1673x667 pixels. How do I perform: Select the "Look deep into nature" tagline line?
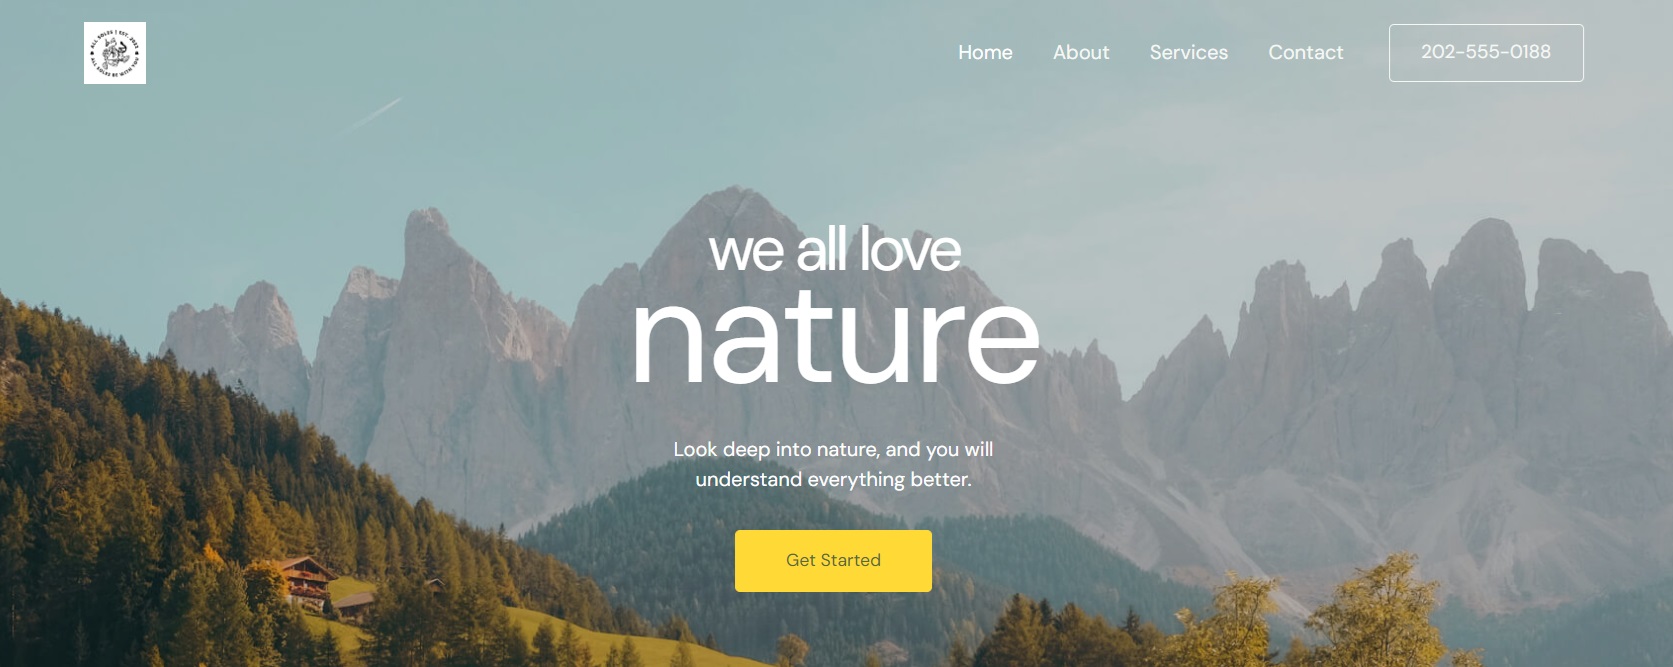[833, 450]
